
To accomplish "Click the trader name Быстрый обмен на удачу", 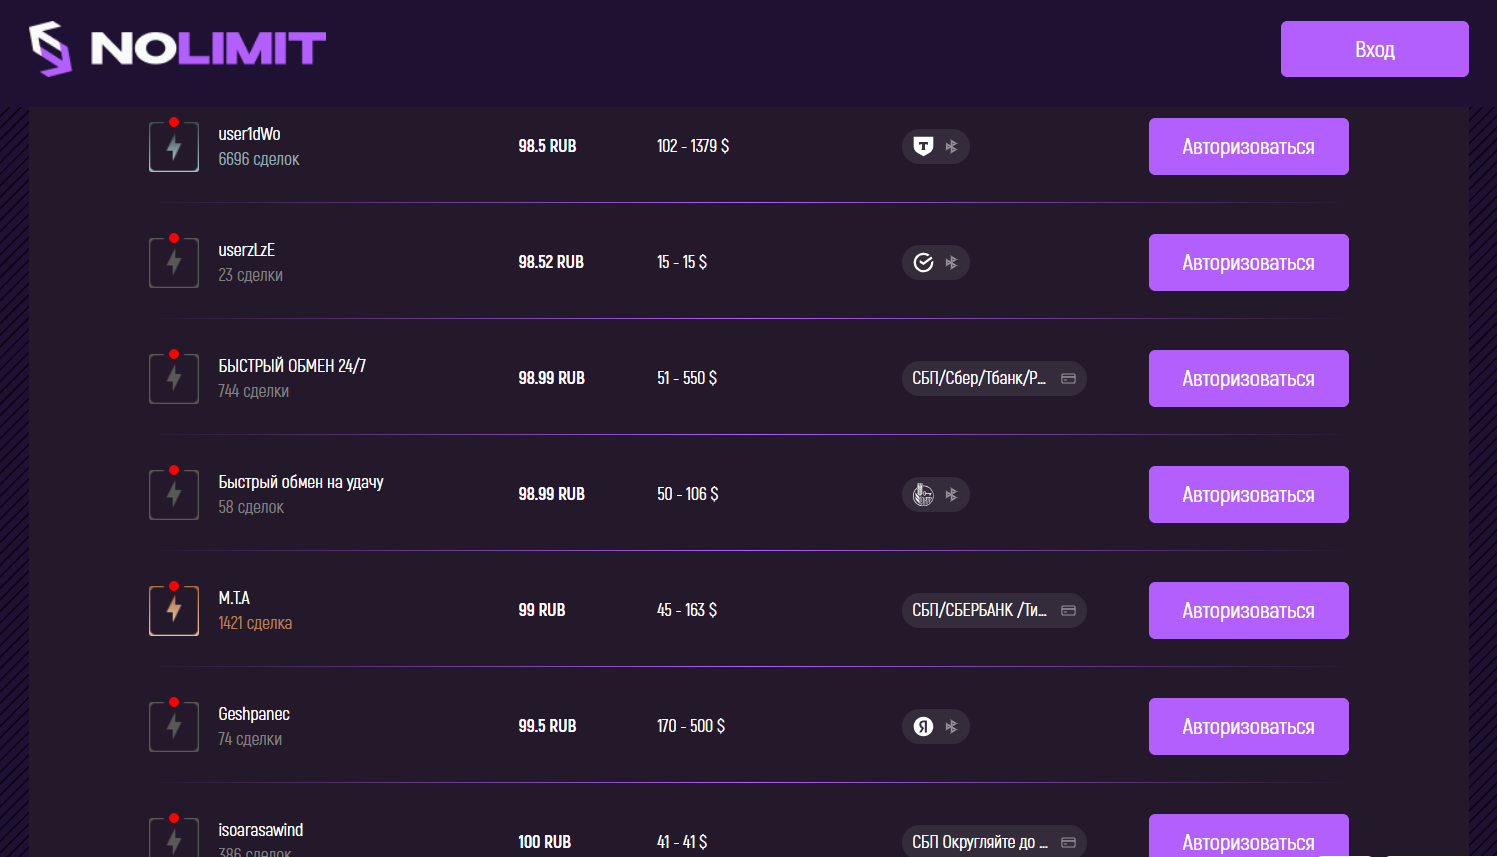I will click(301, 482).
